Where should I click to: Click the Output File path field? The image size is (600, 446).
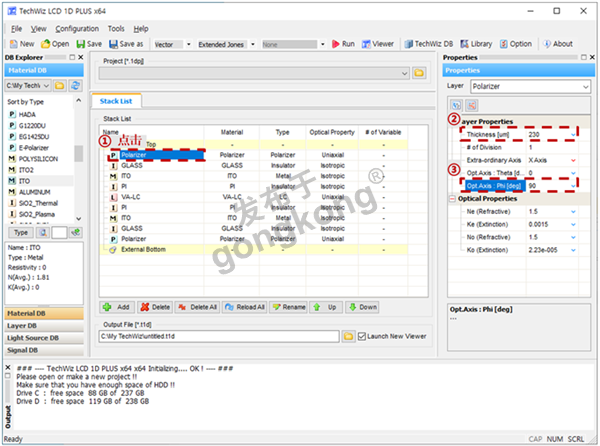219,336
